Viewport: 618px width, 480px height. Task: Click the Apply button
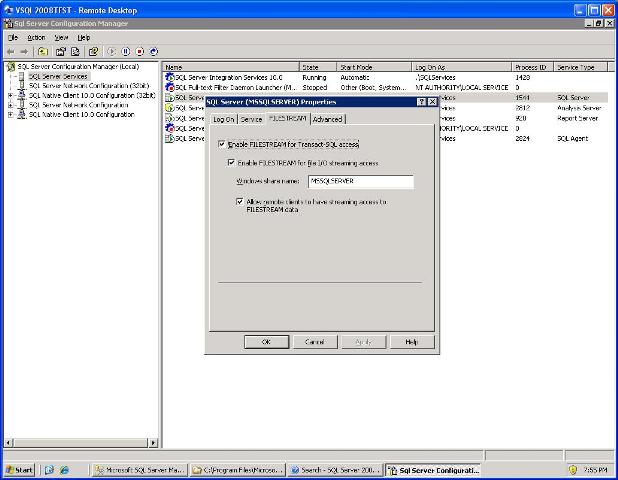(x=363, y=342)
